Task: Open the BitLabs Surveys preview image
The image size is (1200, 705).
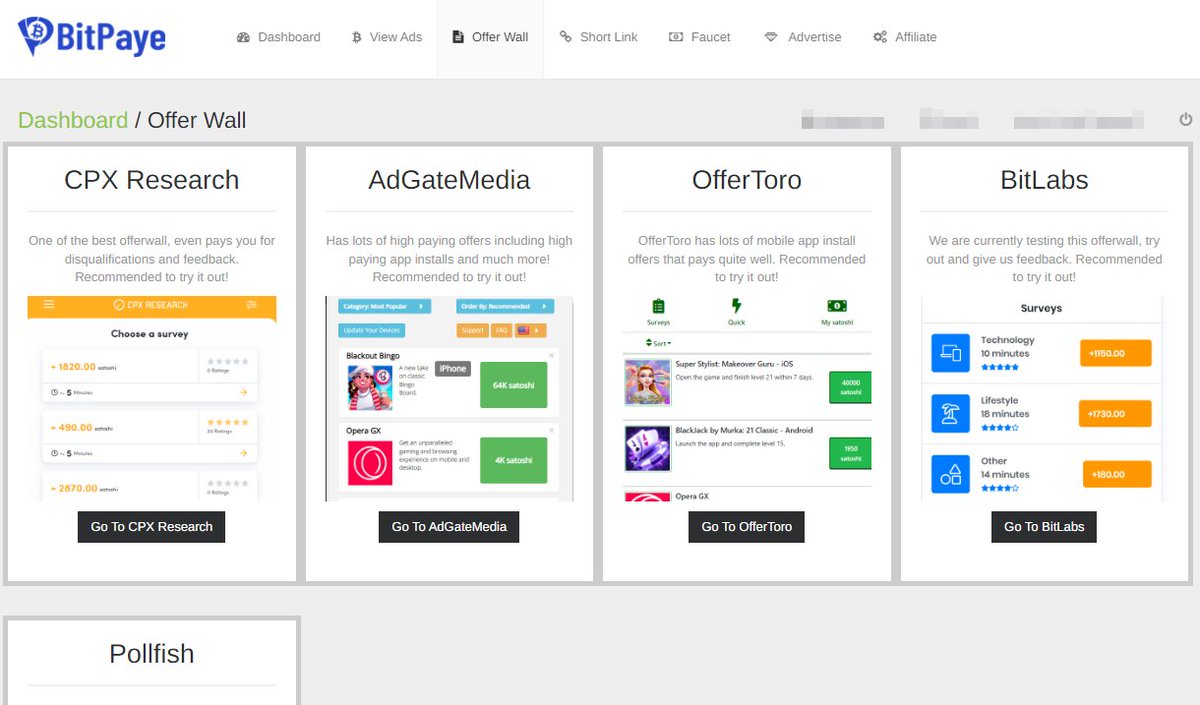Action: [x=1044, y=398]
